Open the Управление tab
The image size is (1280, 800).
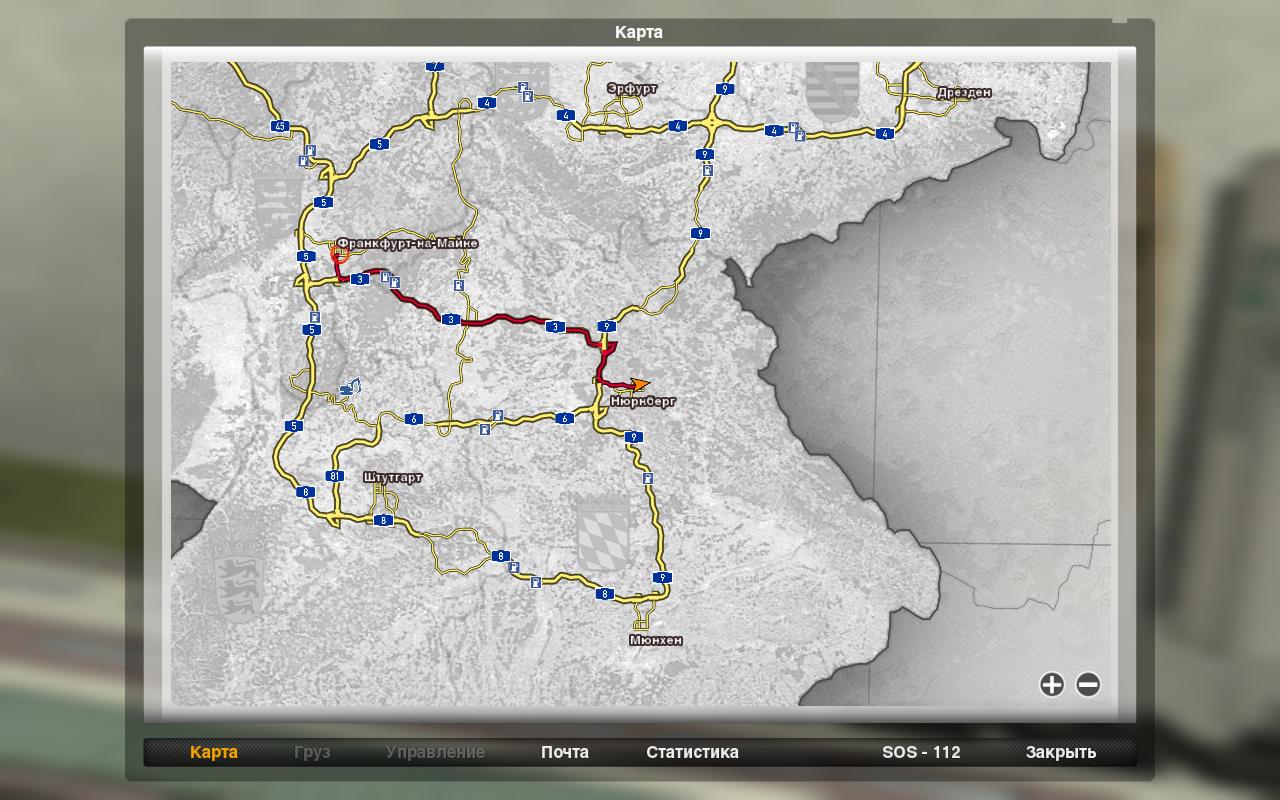[435, 752]
